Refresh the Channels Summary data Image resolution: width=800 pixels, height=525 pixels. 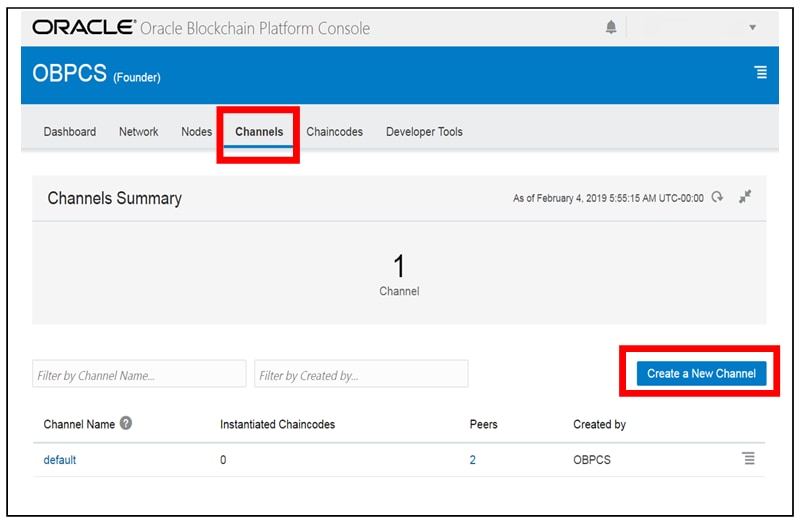click(717, 197)
